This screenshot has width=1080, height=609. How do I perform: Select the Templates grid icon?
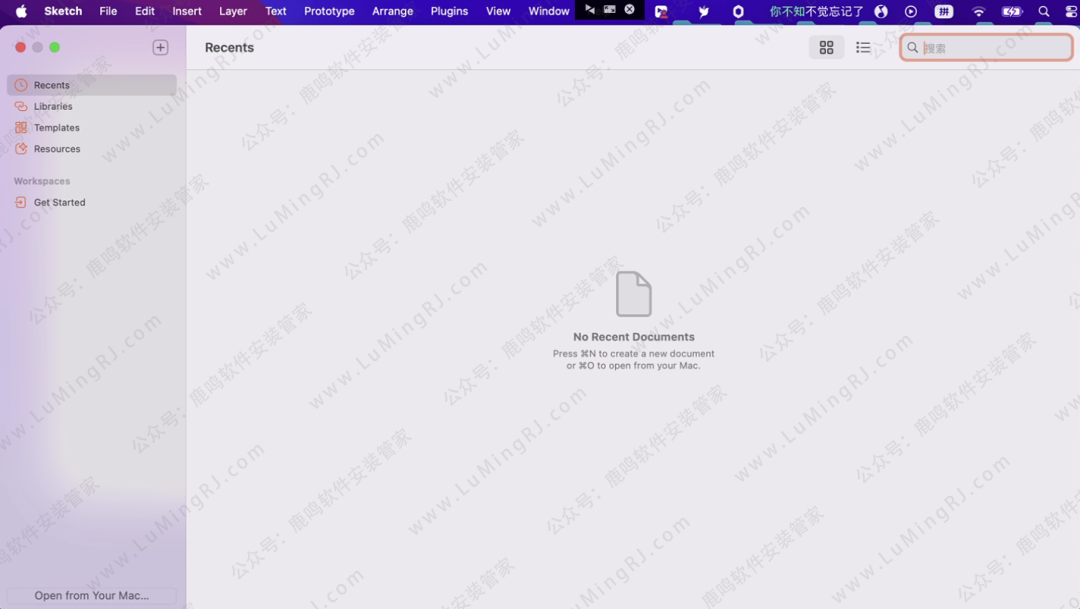21,128
